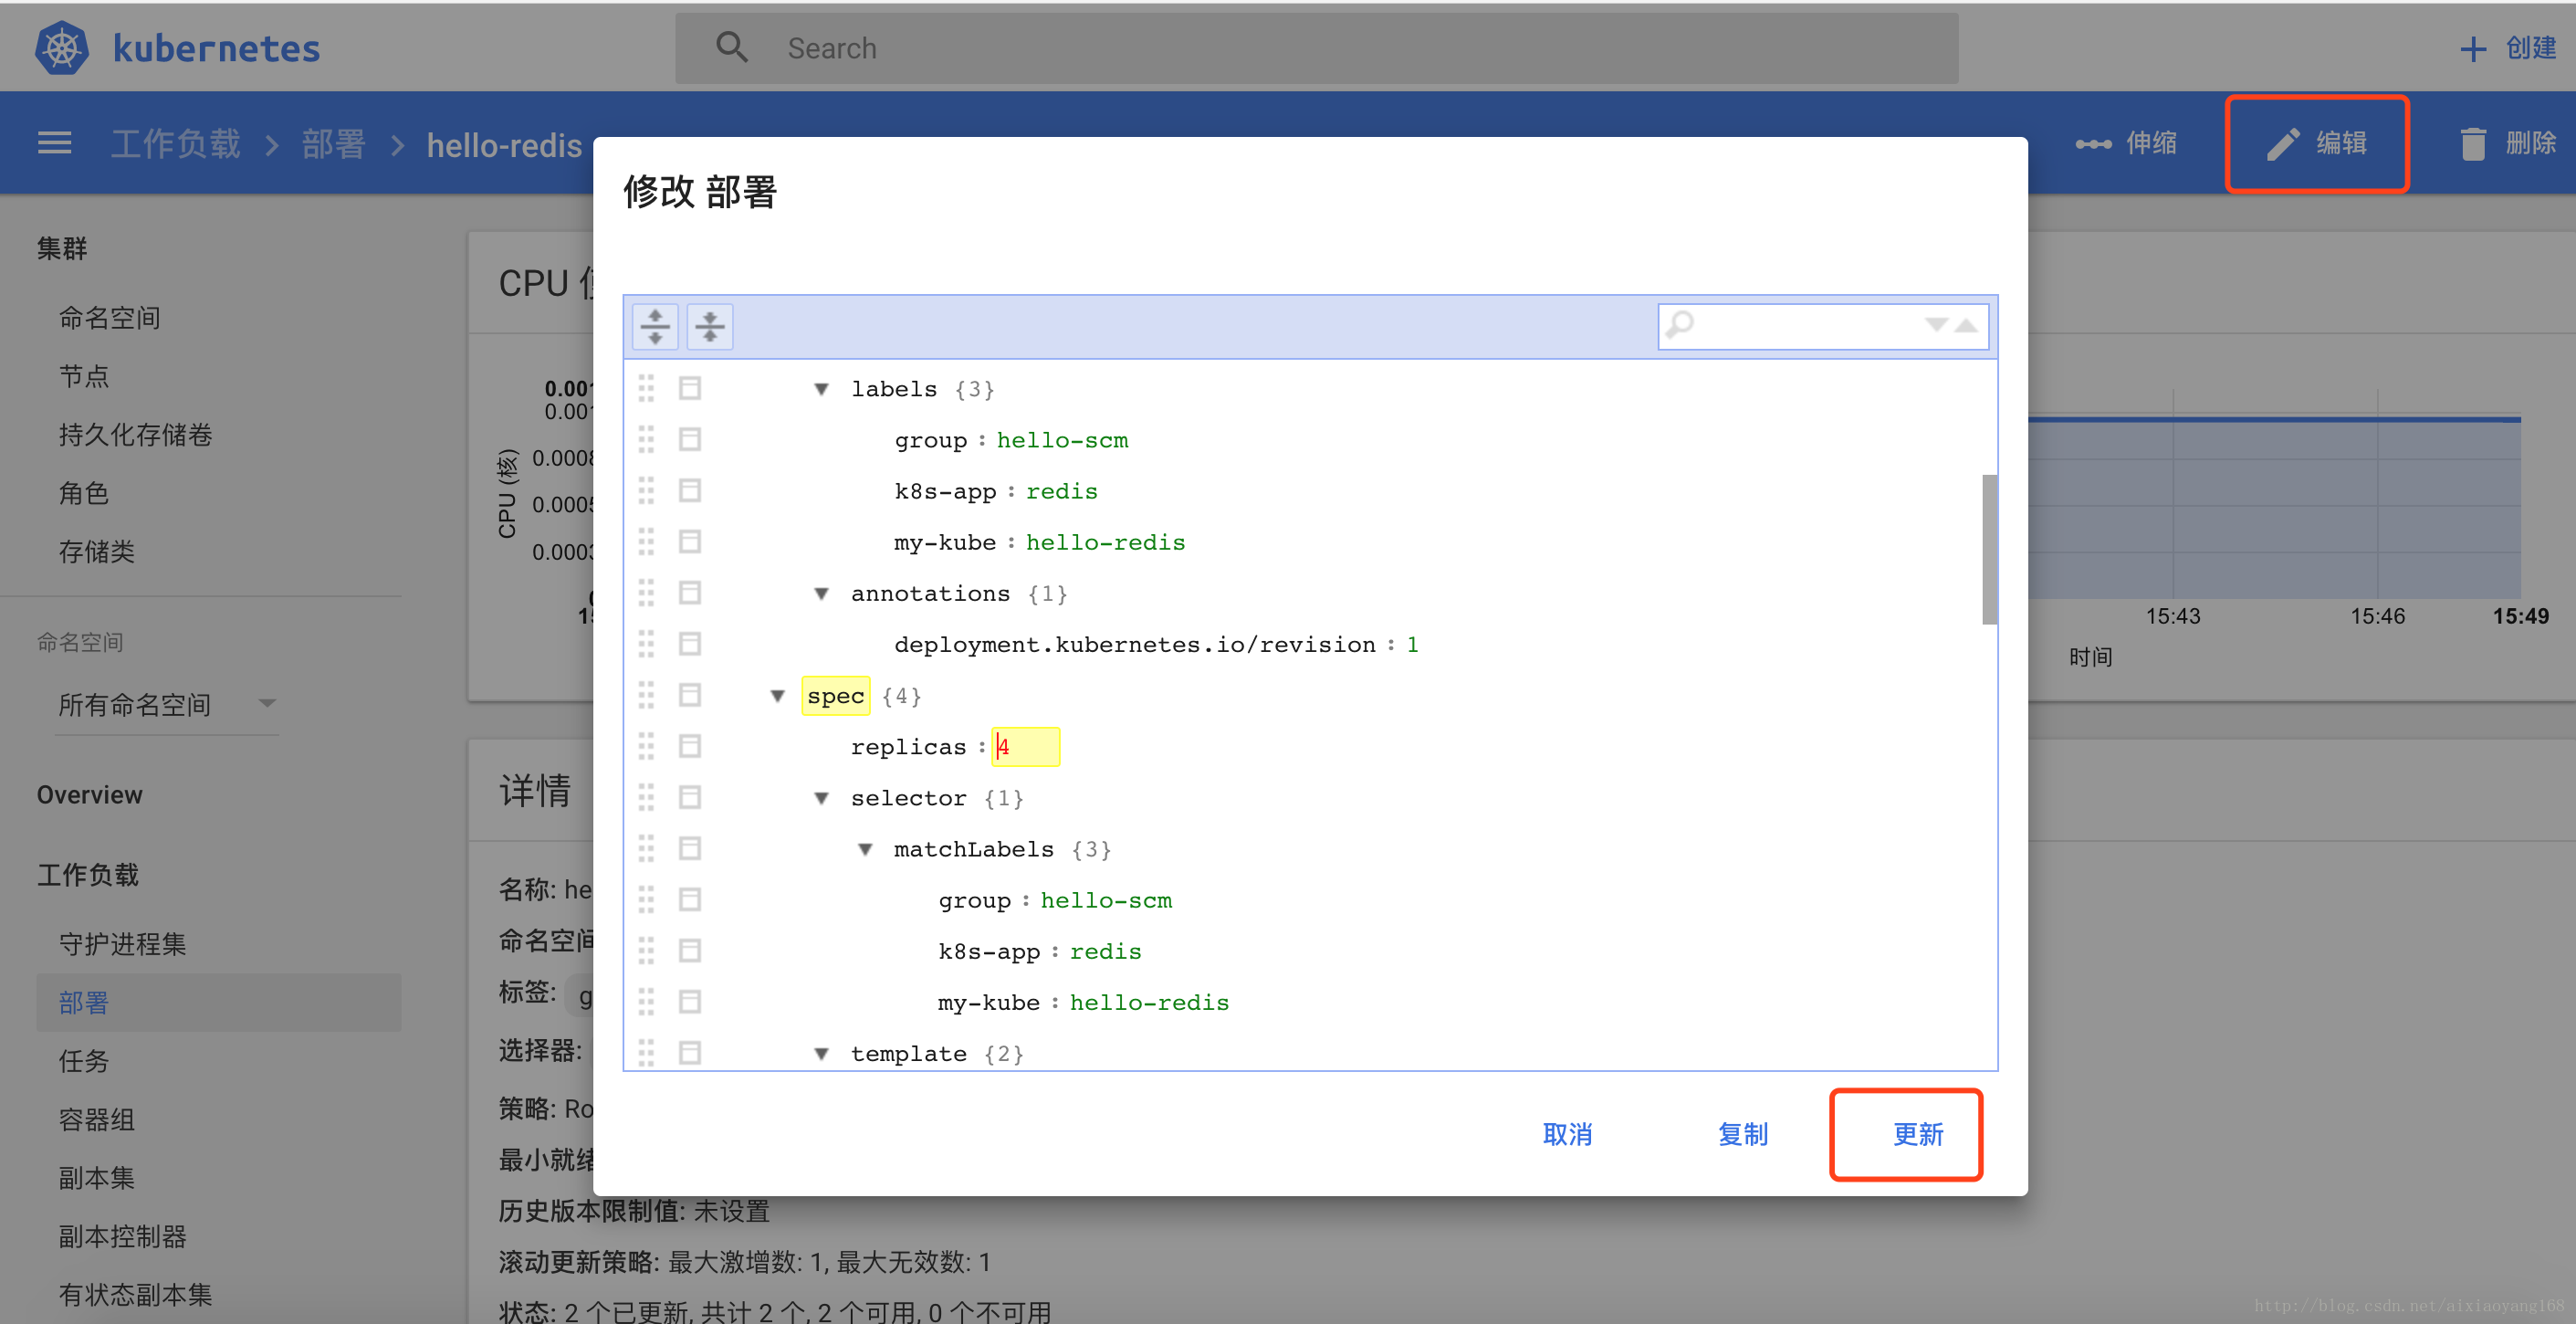Image resolution: width=2576 pixels, height=1324 pixels.
Task: Click the 编辑 edit pencil icon
Action: pyautogui.click(x=2283, y=143)
